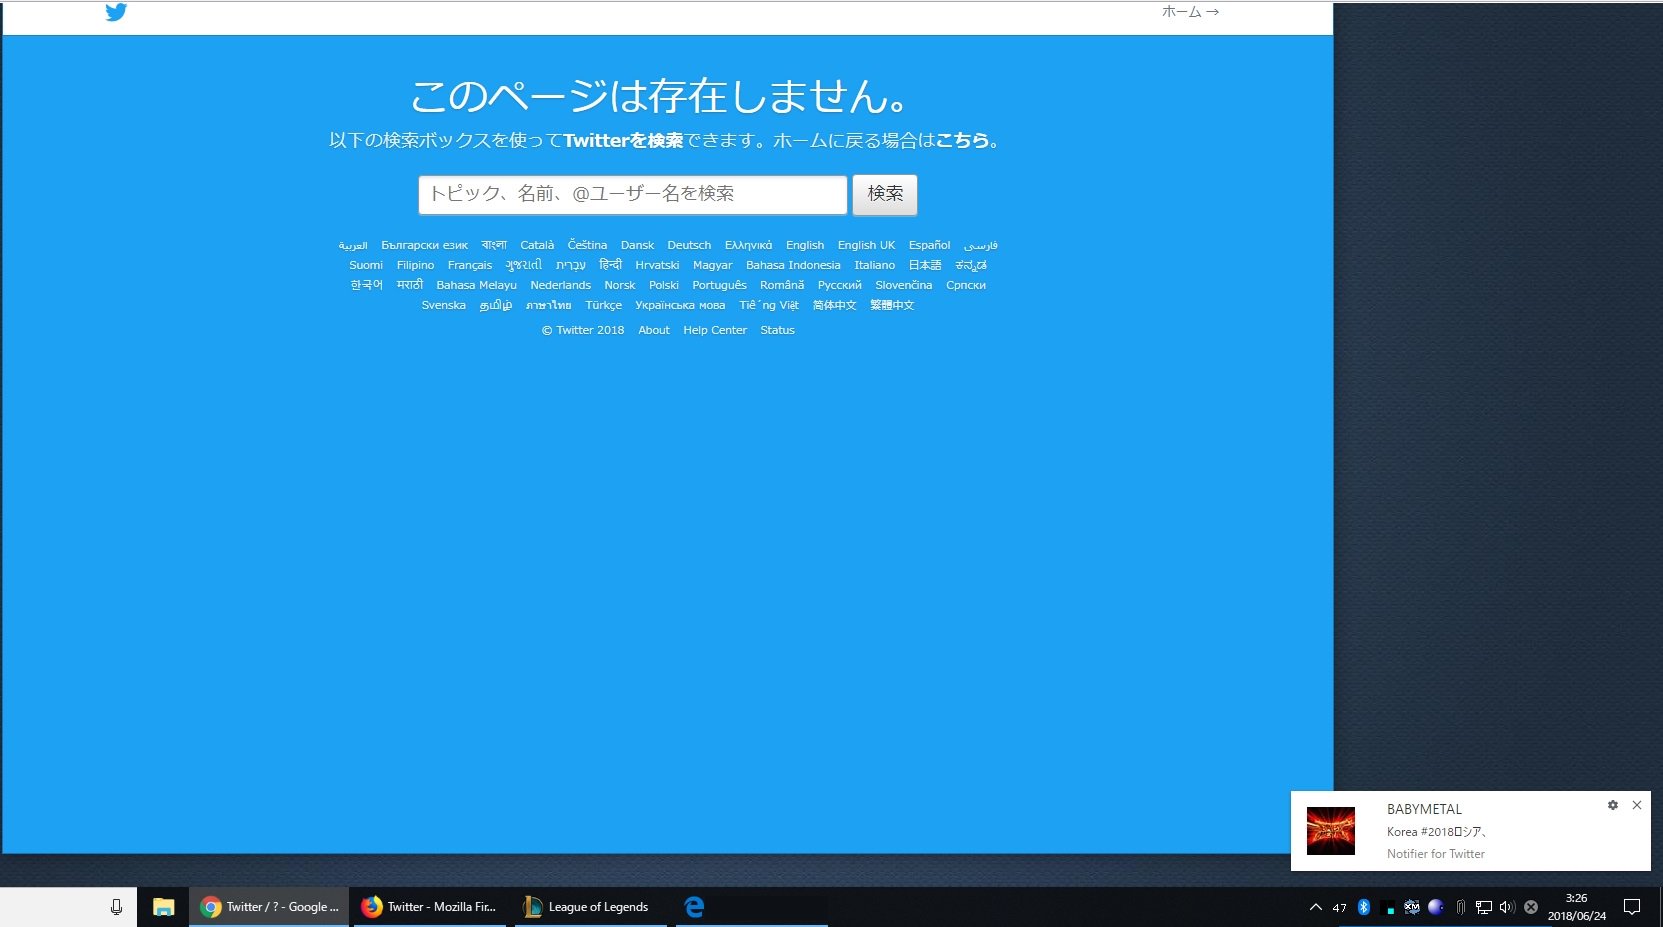This screenshot has height=927, width=1663.
Task: Click network tray icon
Action: tap(1484, 907)
